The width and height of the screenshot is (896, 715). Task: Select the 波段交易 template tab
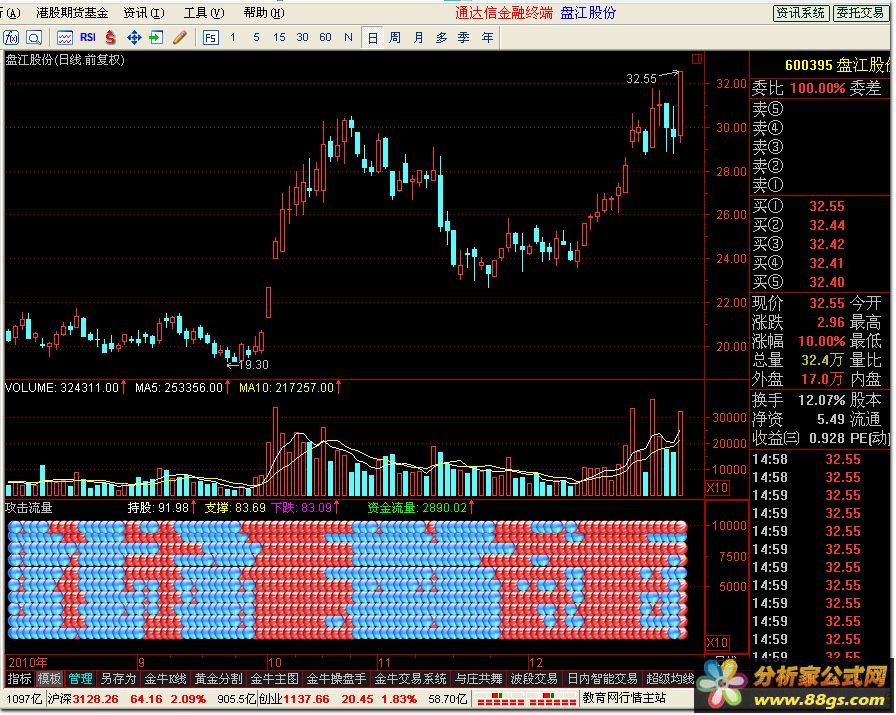point(534,679)
